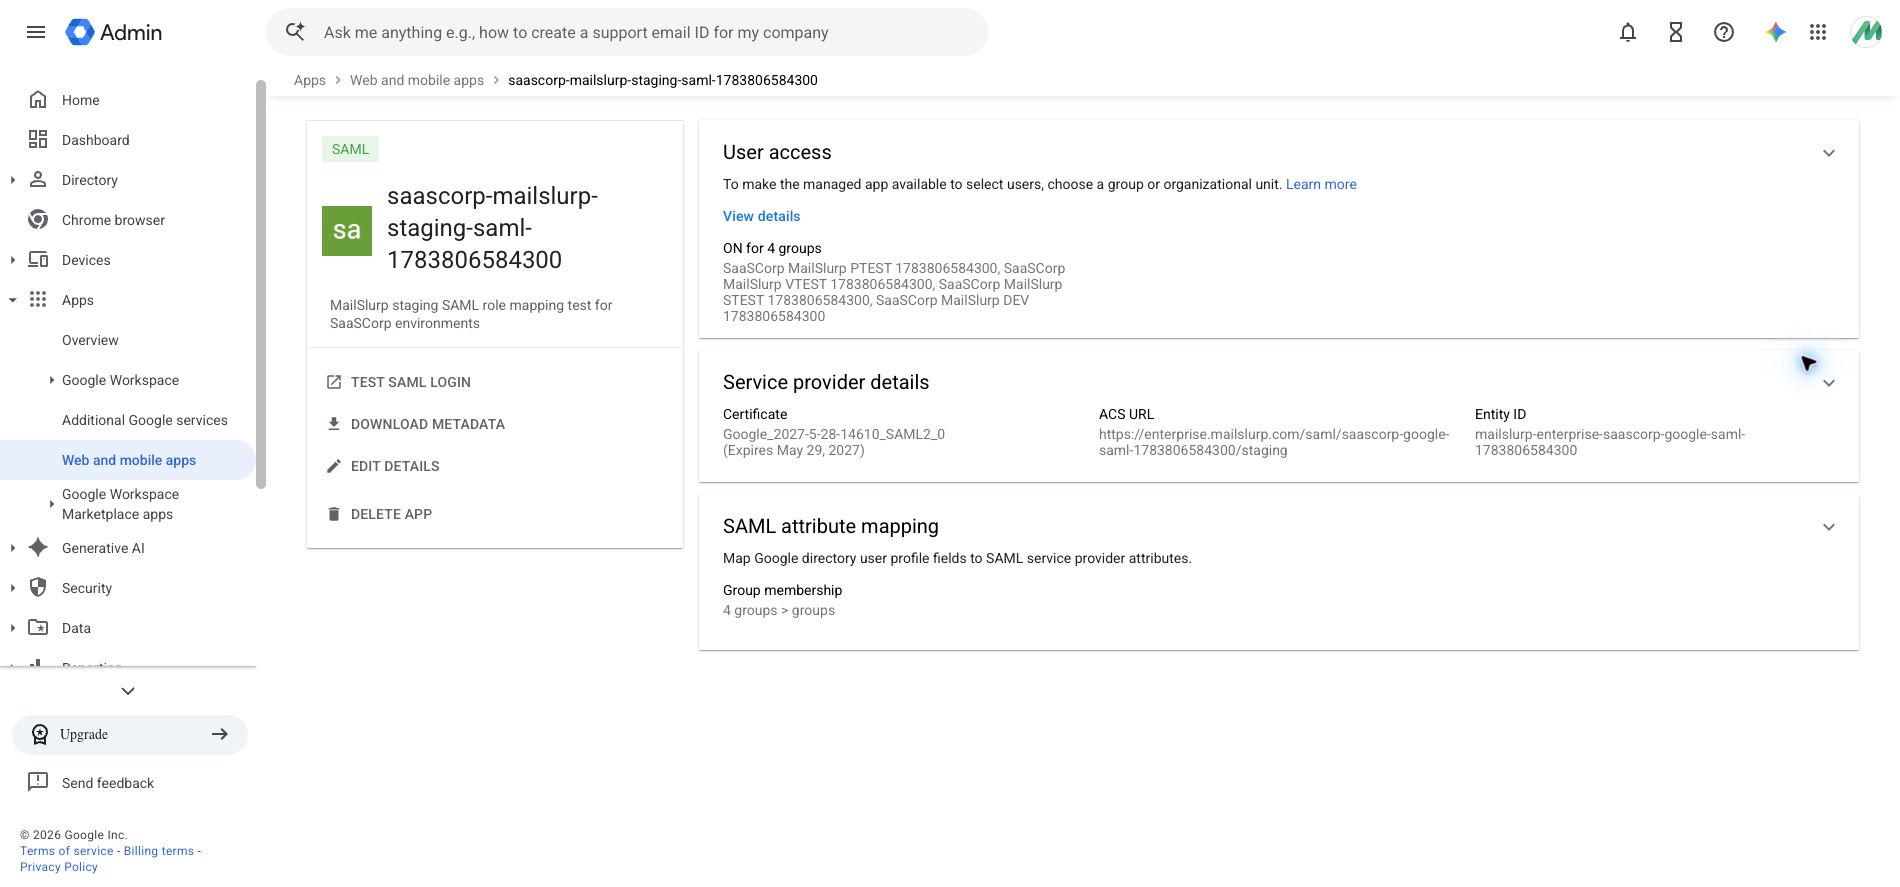The image size is (1900, 887).
Task: Expand the User access card chevron
Action: pos(1829,153)
